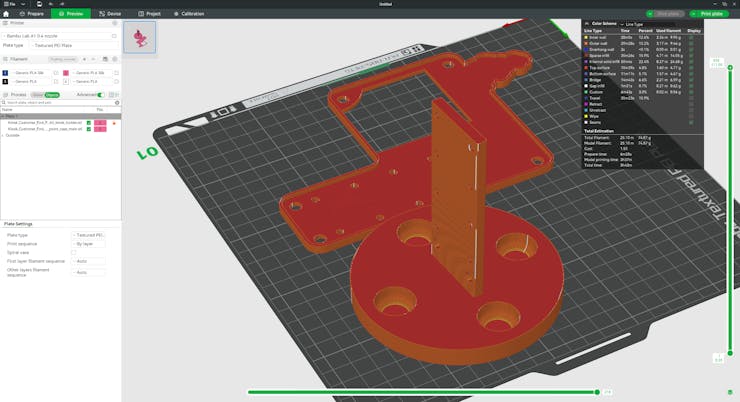Open filament 3 Generic PLA dropdown

pos(31,81)
